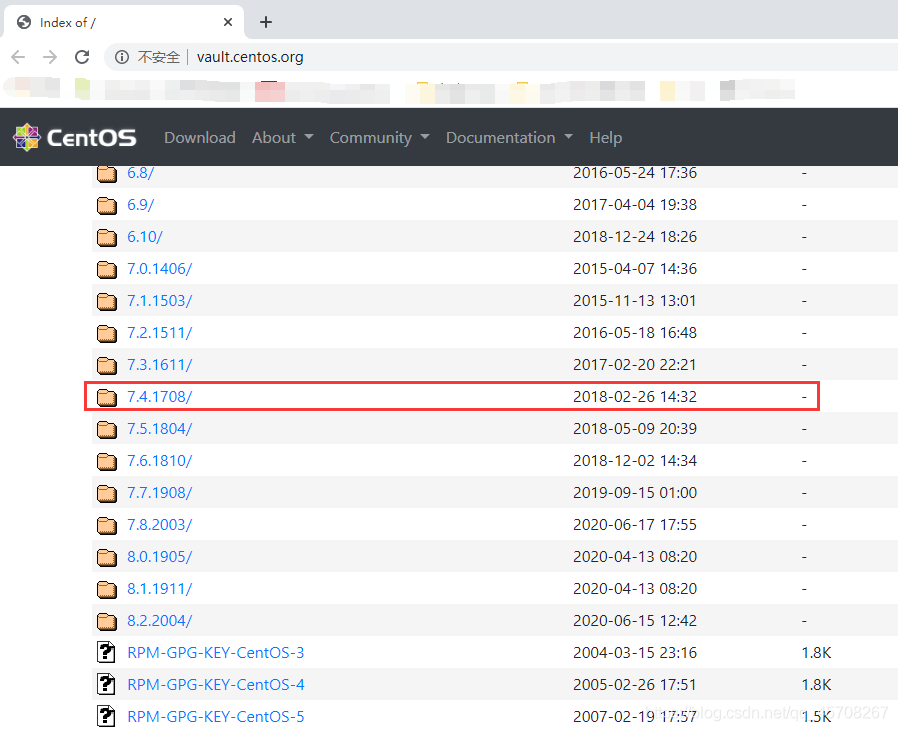Open the 7.6.1810/ directory link
Image resolution: width=898 pixels, height=731 pixels.
pos(160,461)
